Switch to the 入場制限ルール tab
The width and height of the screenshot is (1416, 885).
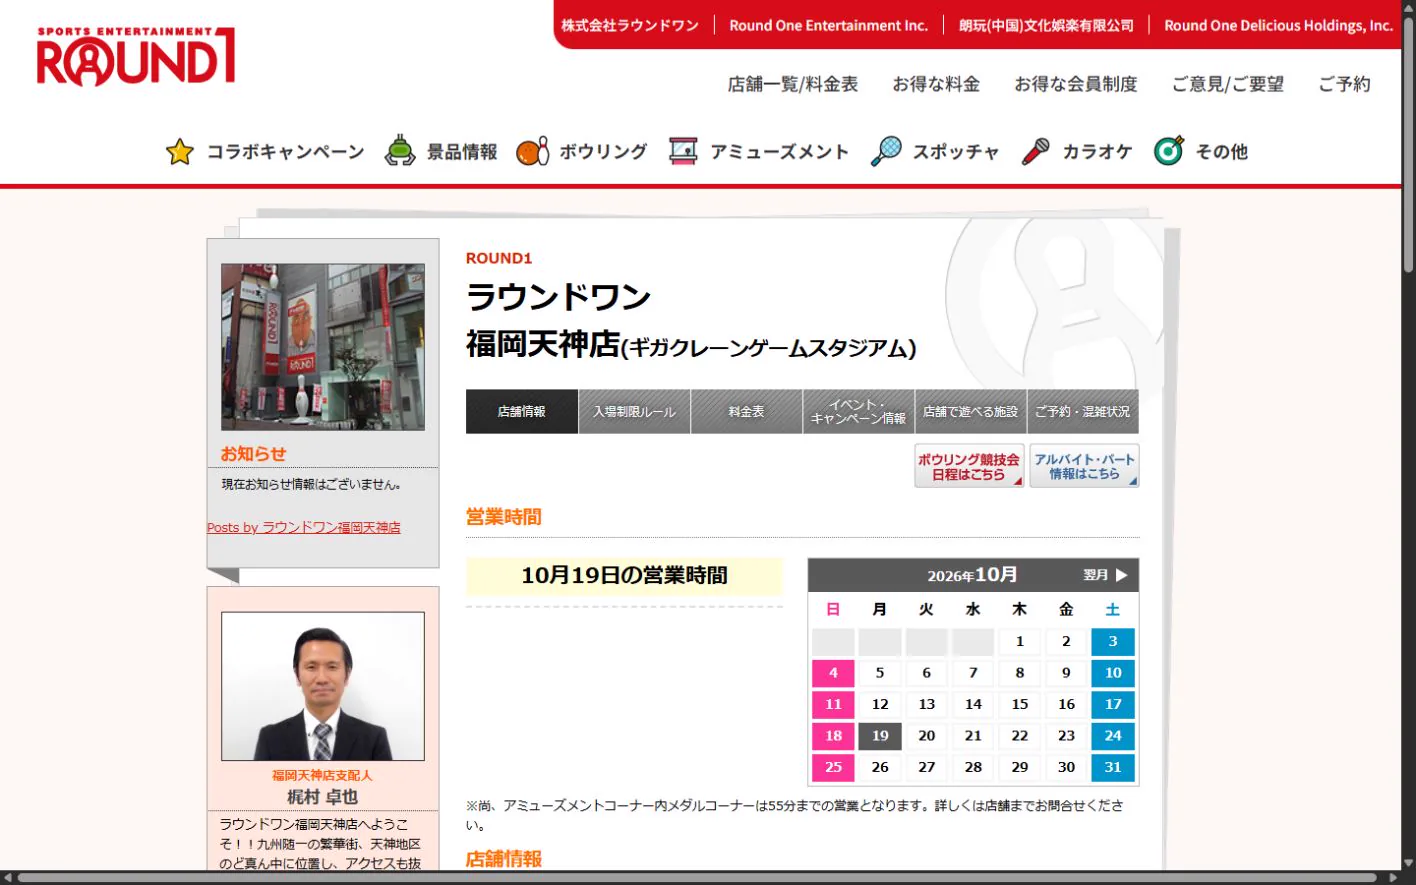coord(634,411)
